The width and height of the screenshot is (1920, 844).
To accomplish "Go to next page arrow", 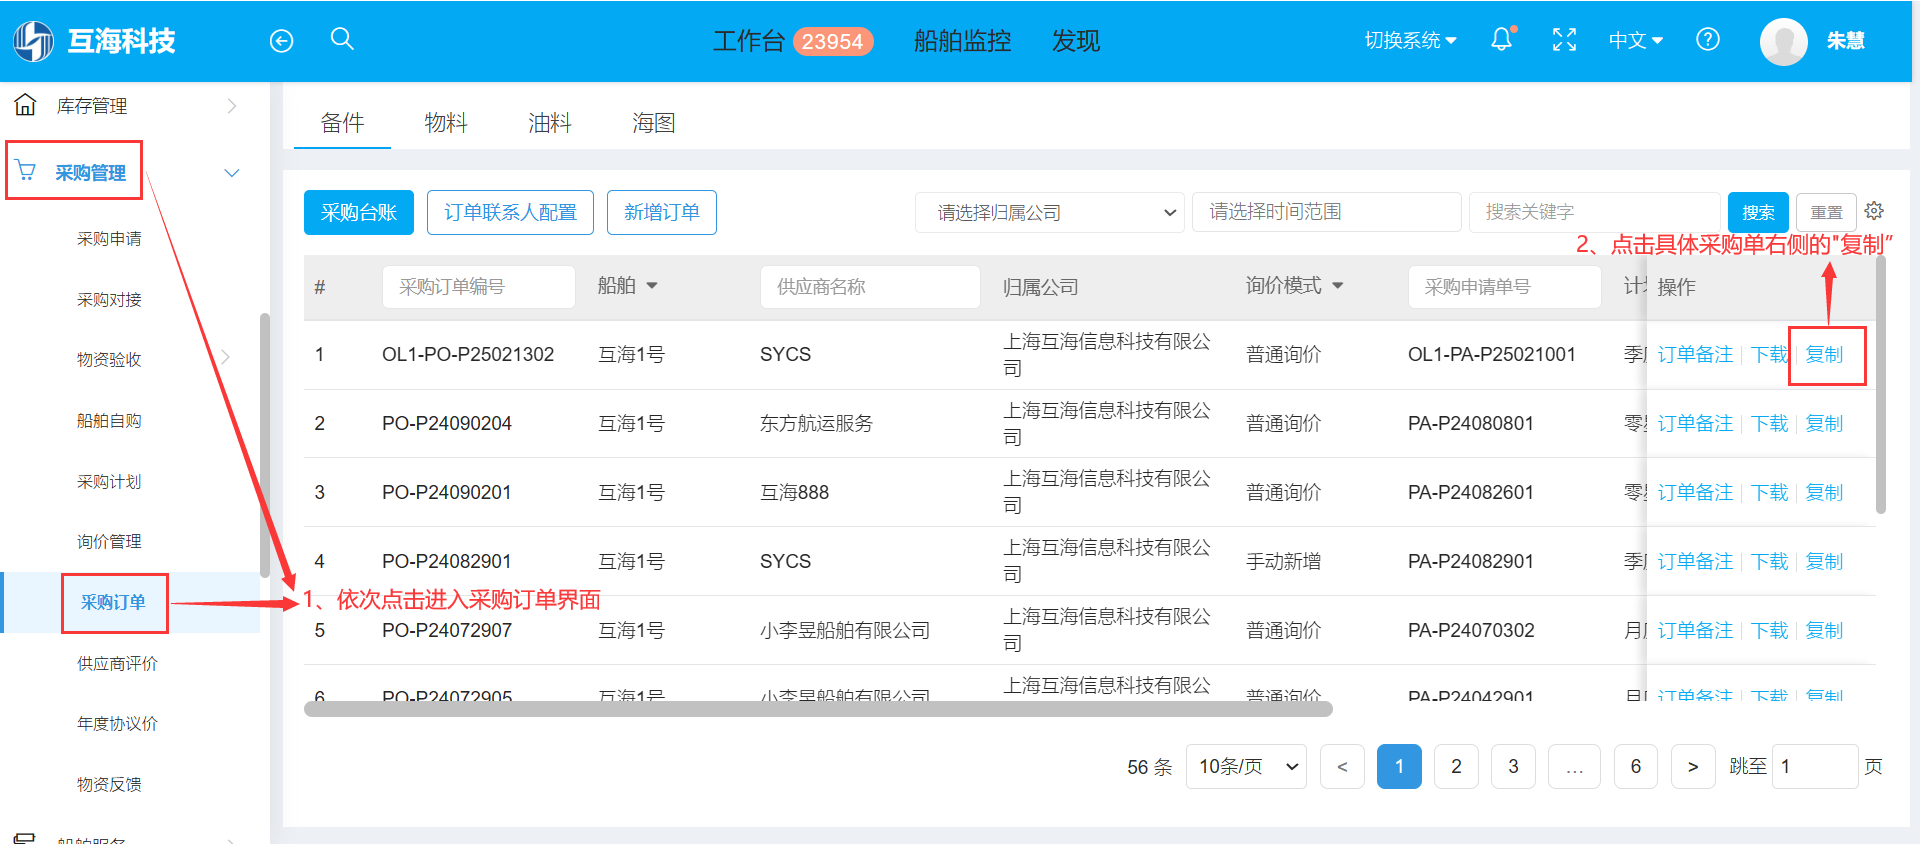I will pos(1693,767).
